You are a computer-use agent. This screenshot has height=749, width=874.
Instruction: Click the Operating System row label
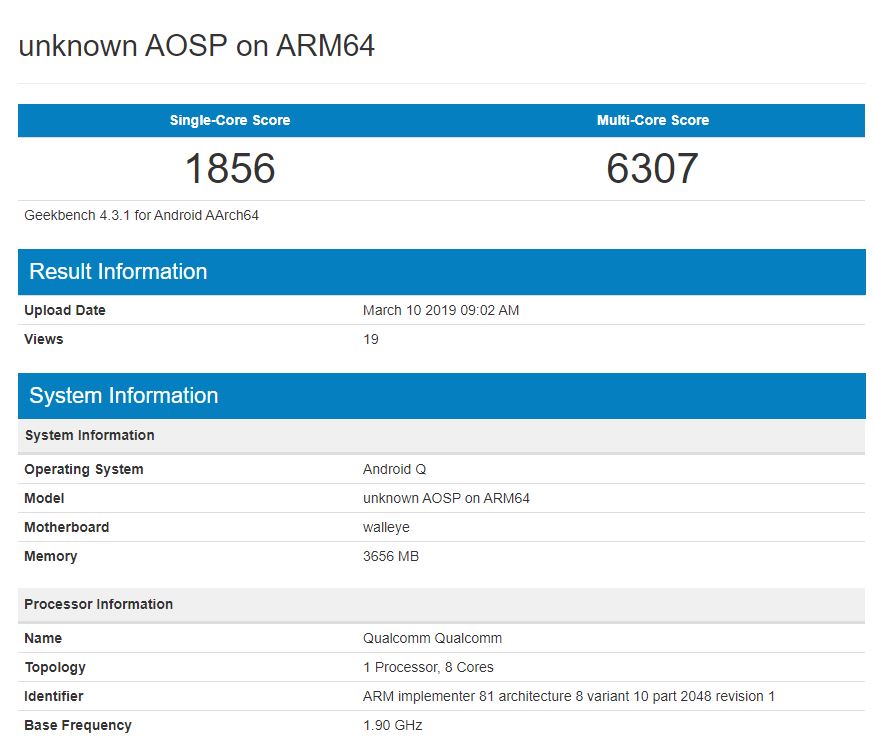(x=84, y=469)
